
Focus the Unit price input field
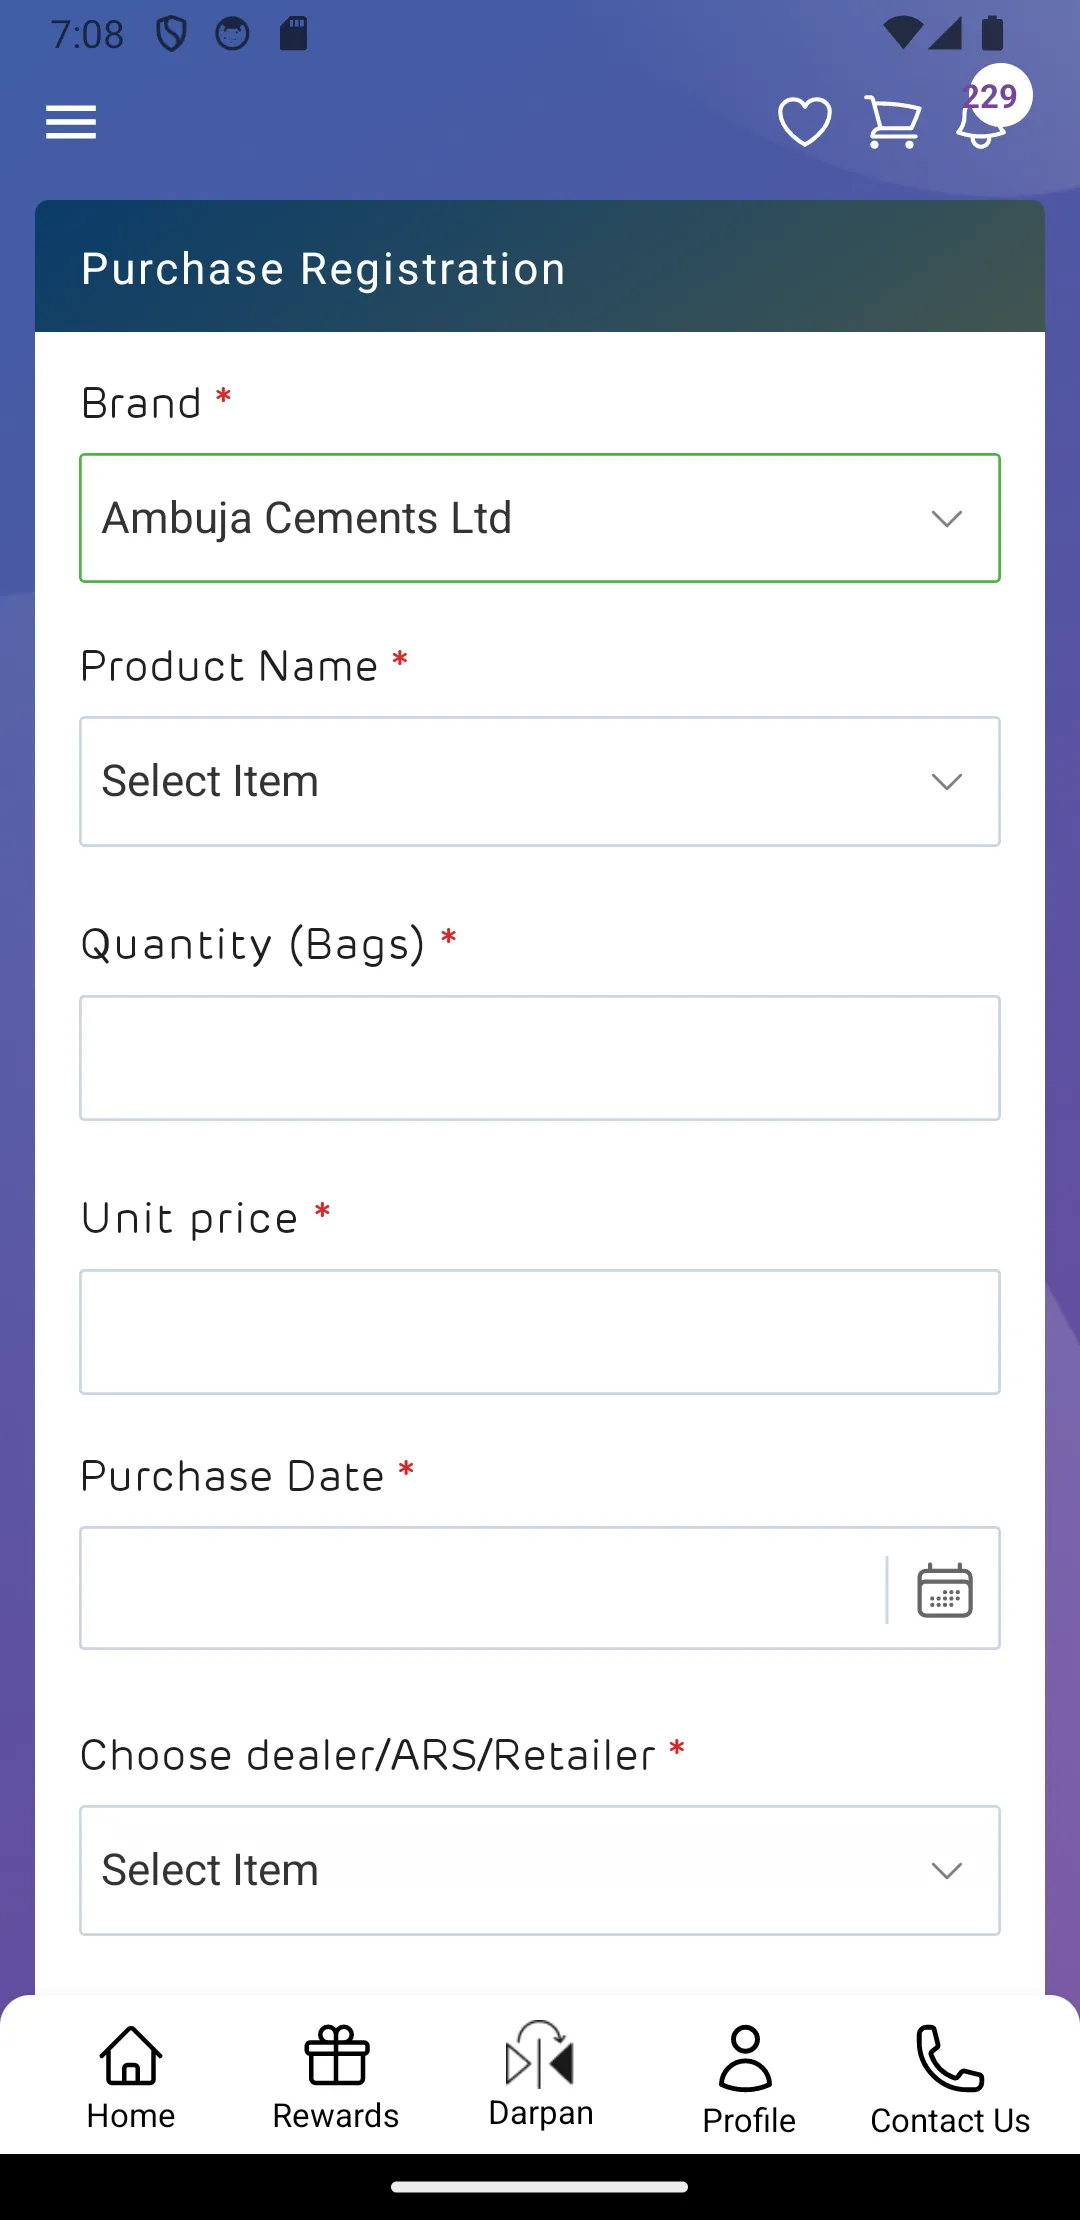pos(540,1332)
